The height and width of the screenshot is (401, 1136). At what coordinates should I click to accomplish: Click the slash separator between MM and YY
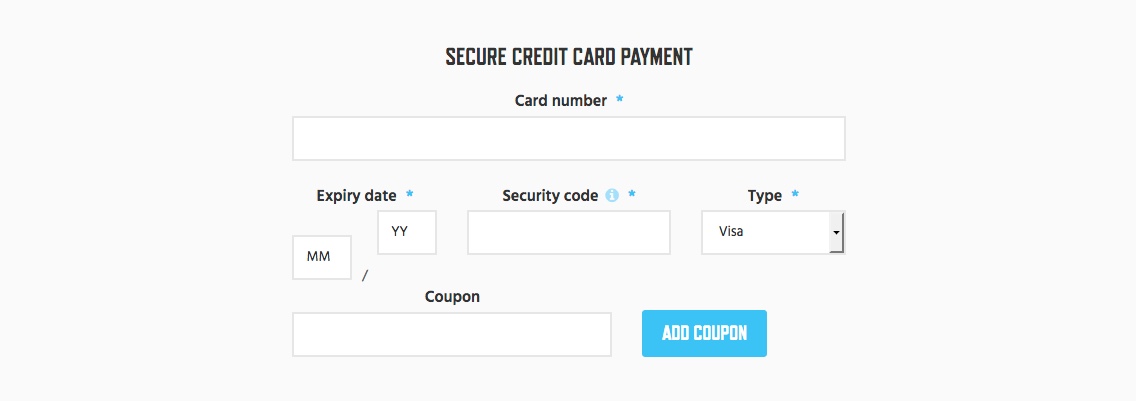[365, 275]
